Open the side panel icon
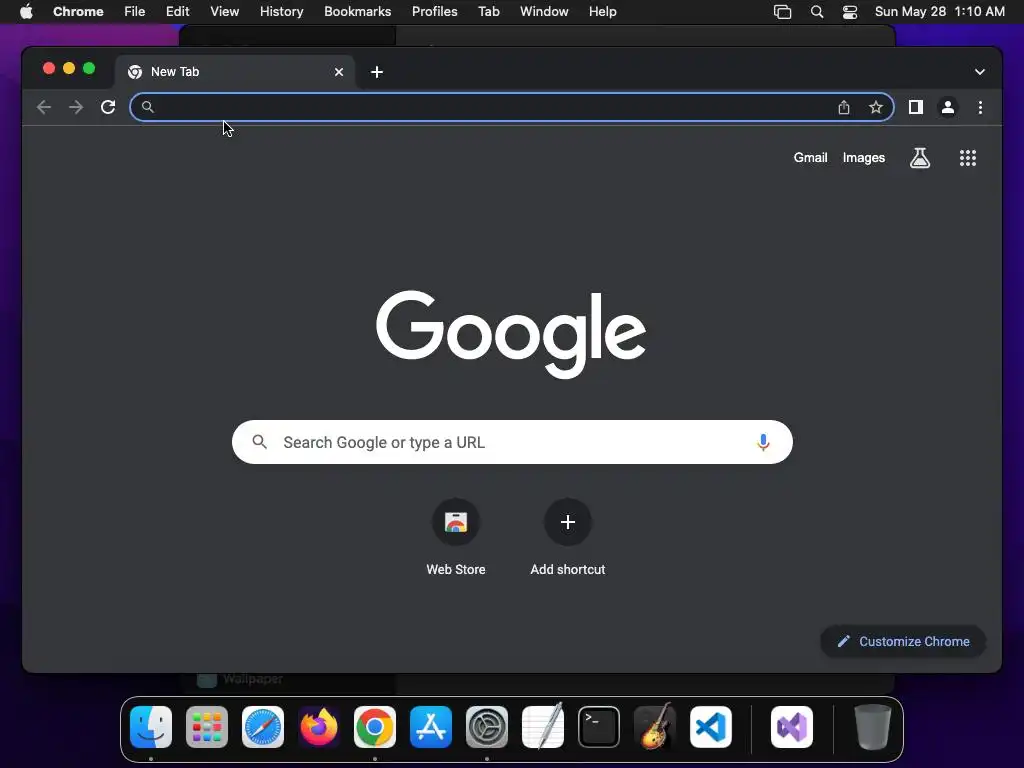The width and height of the screenshot is (1024, 768). tap(916, 107)
